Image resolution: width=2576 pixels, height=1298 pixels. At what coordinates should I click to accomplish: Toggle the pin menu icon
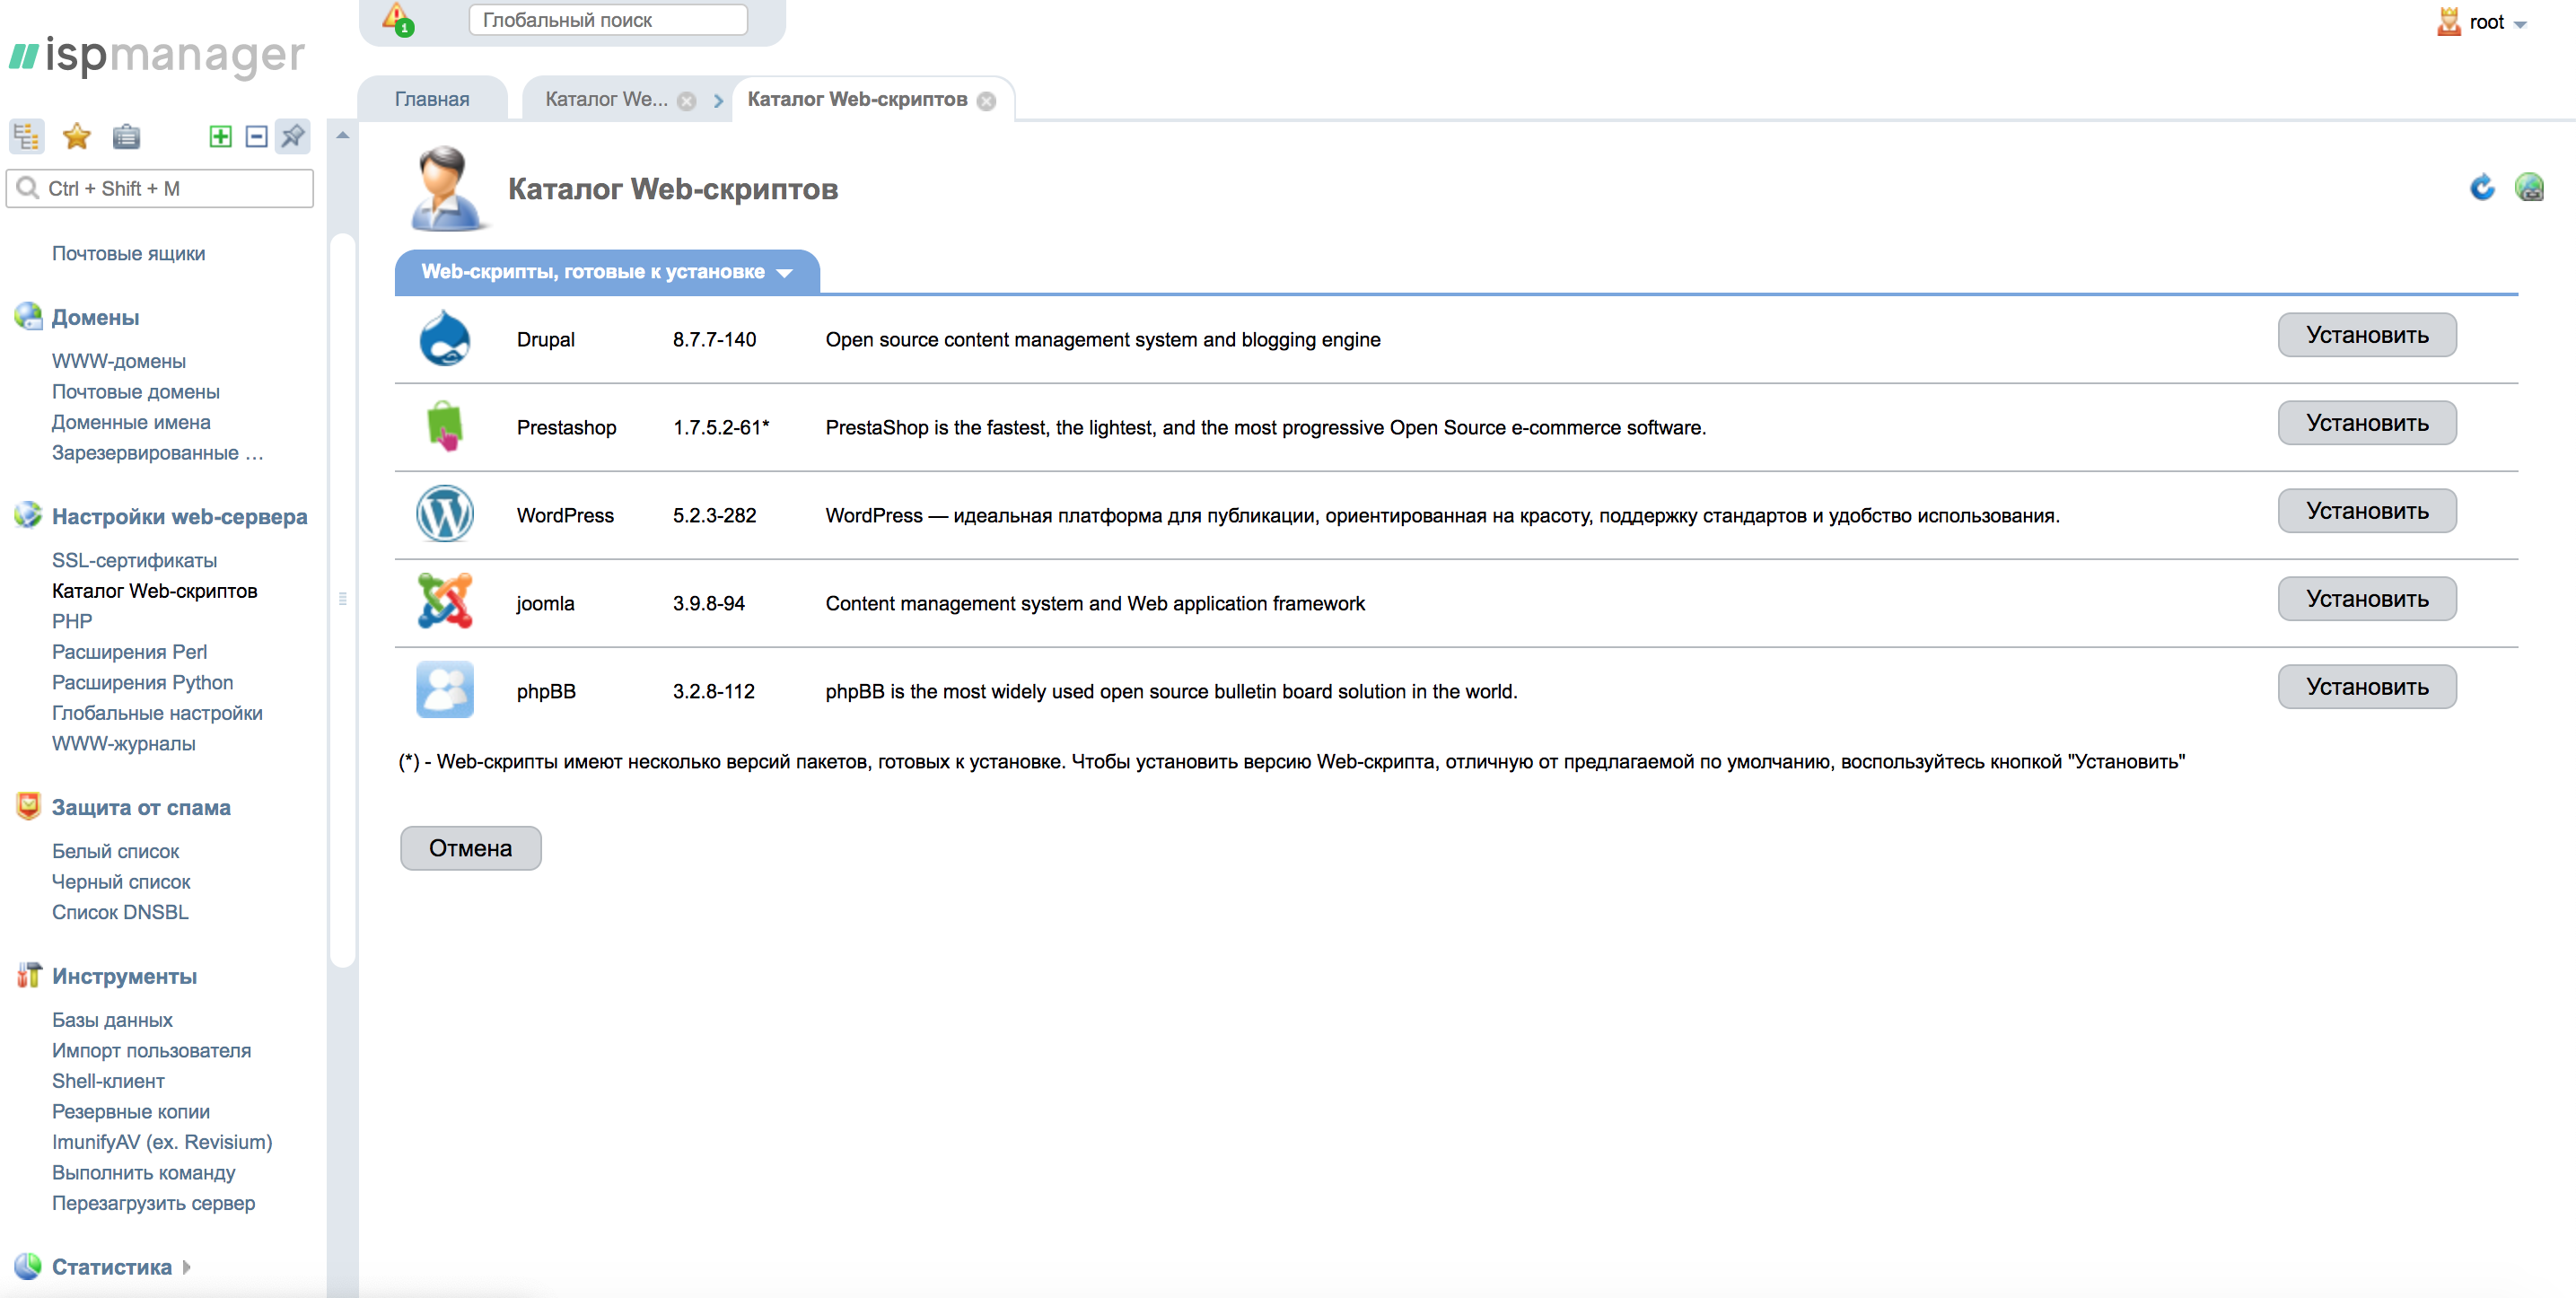[x=293, y=136]
